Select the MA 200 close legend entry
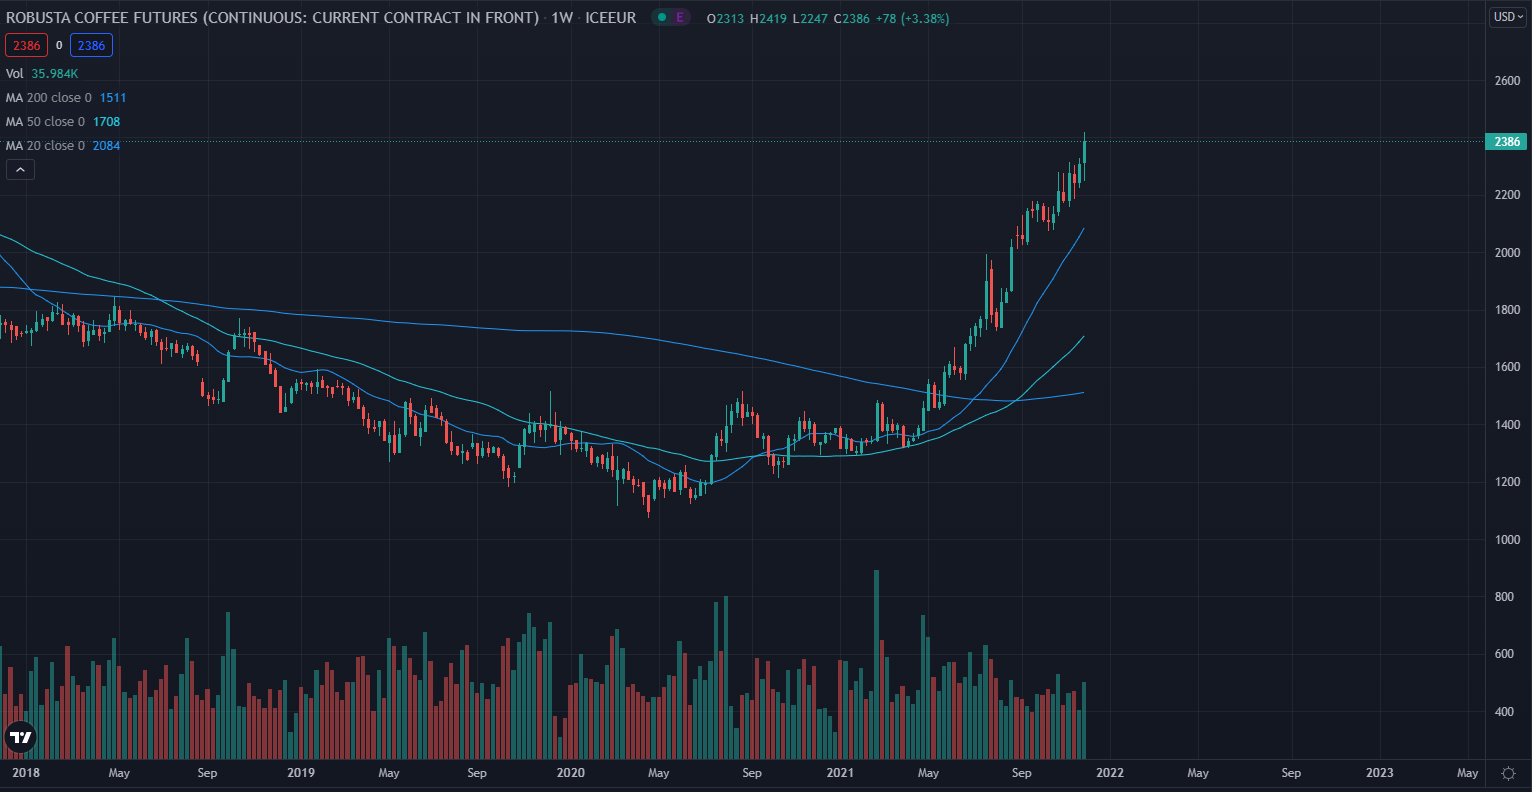The width and height of the screenshot is (1532, 792). click(x=66, y=98)
